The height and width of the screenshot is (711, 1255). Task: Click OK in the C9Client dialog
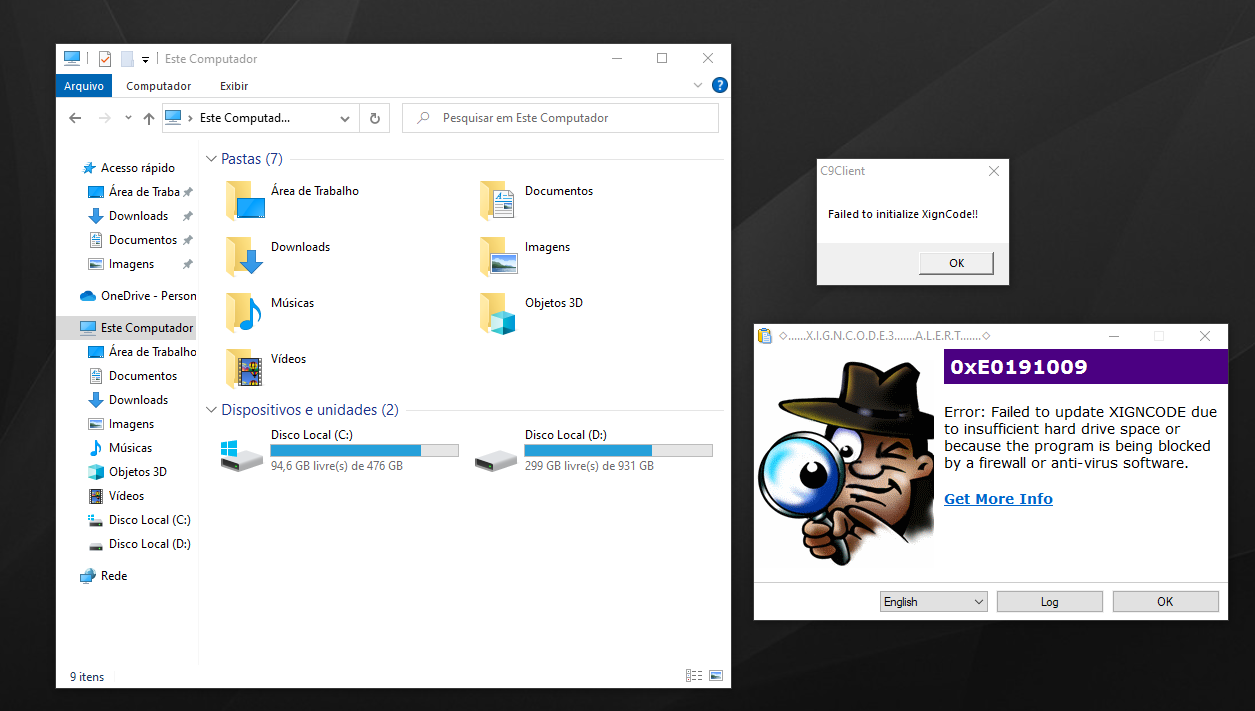coord(956,263)
